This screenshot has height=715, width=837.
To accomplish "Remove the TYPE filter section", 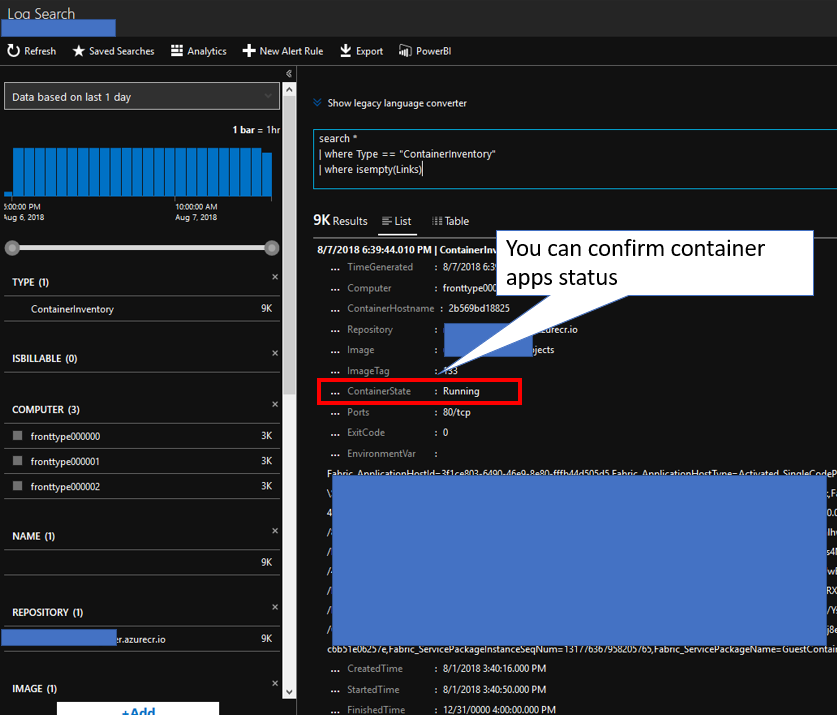I will 275,277.
